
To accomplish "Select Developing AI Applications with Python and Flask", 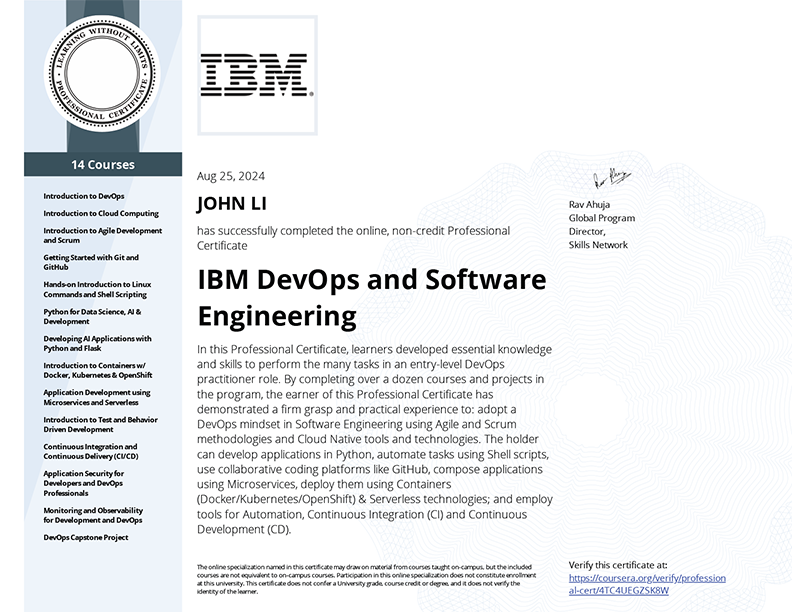I will coord(97,343).
